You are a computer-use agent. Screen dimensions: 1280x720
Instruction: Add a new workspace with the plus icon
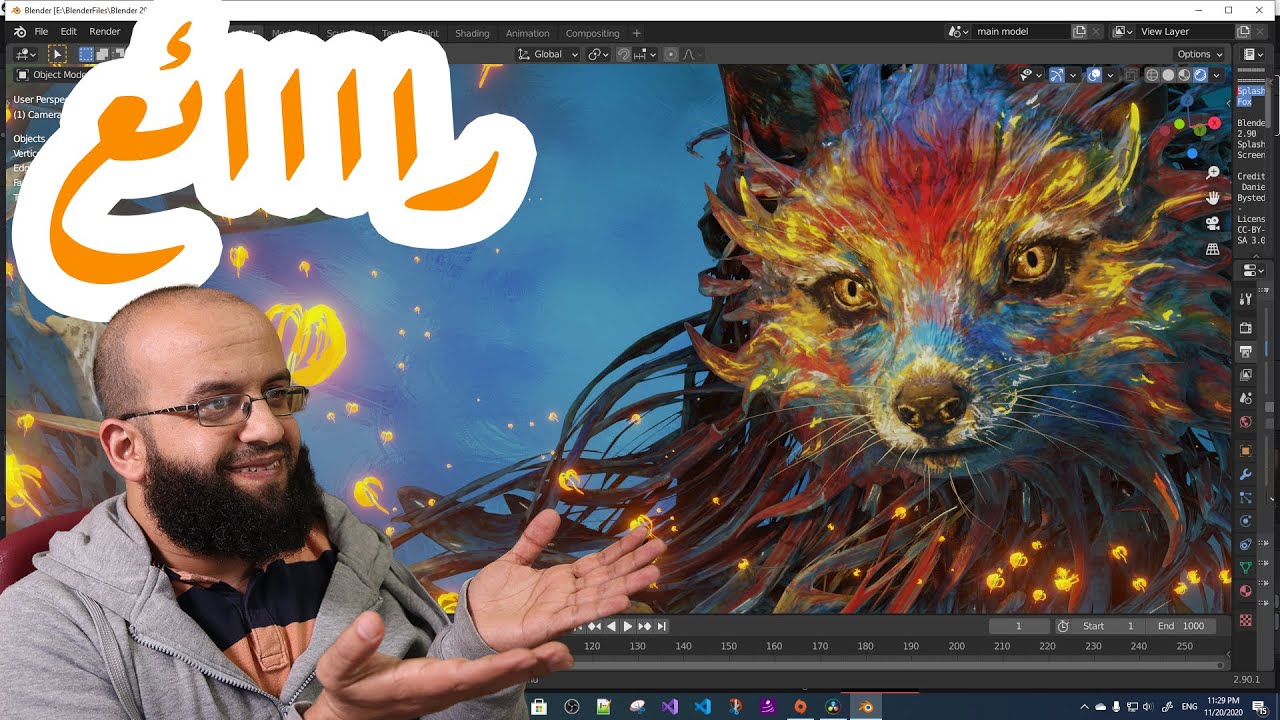click(x=636, y=33)
